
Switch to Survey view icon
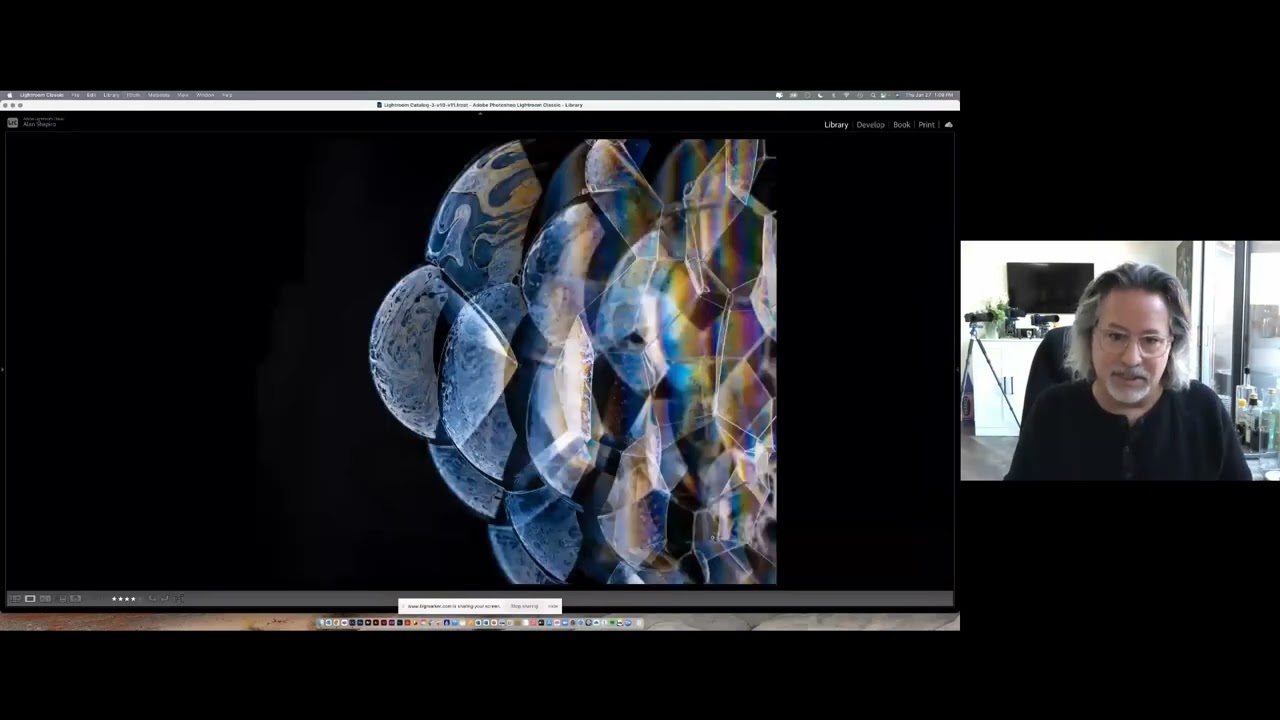coord(61,599)
